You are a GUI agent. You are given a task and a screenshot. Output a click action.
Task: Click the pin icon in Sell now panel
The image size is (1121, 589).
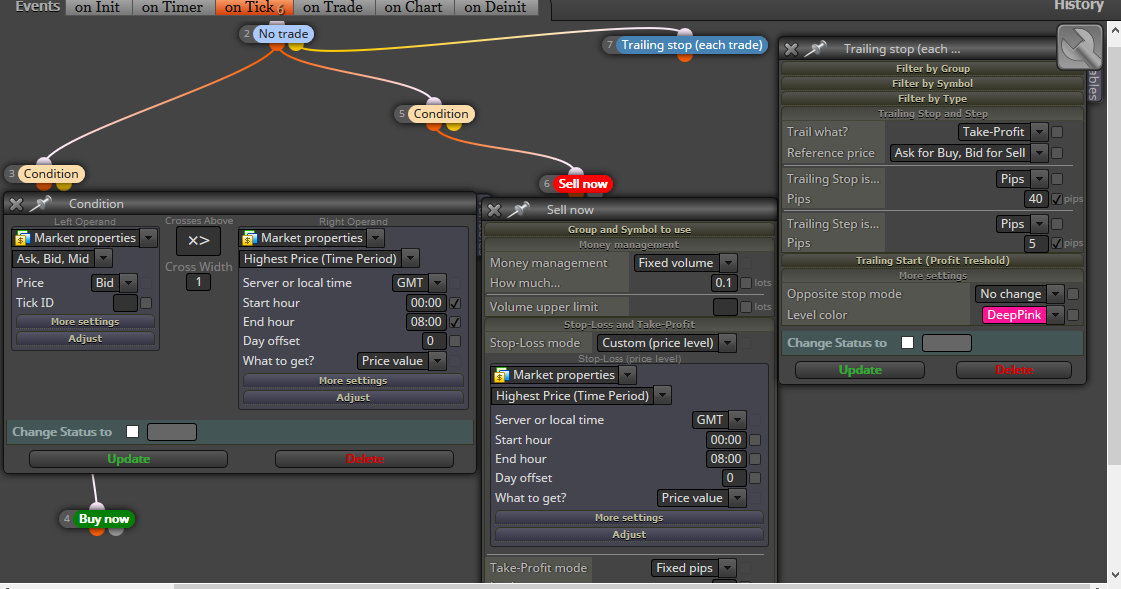(518, 209)
